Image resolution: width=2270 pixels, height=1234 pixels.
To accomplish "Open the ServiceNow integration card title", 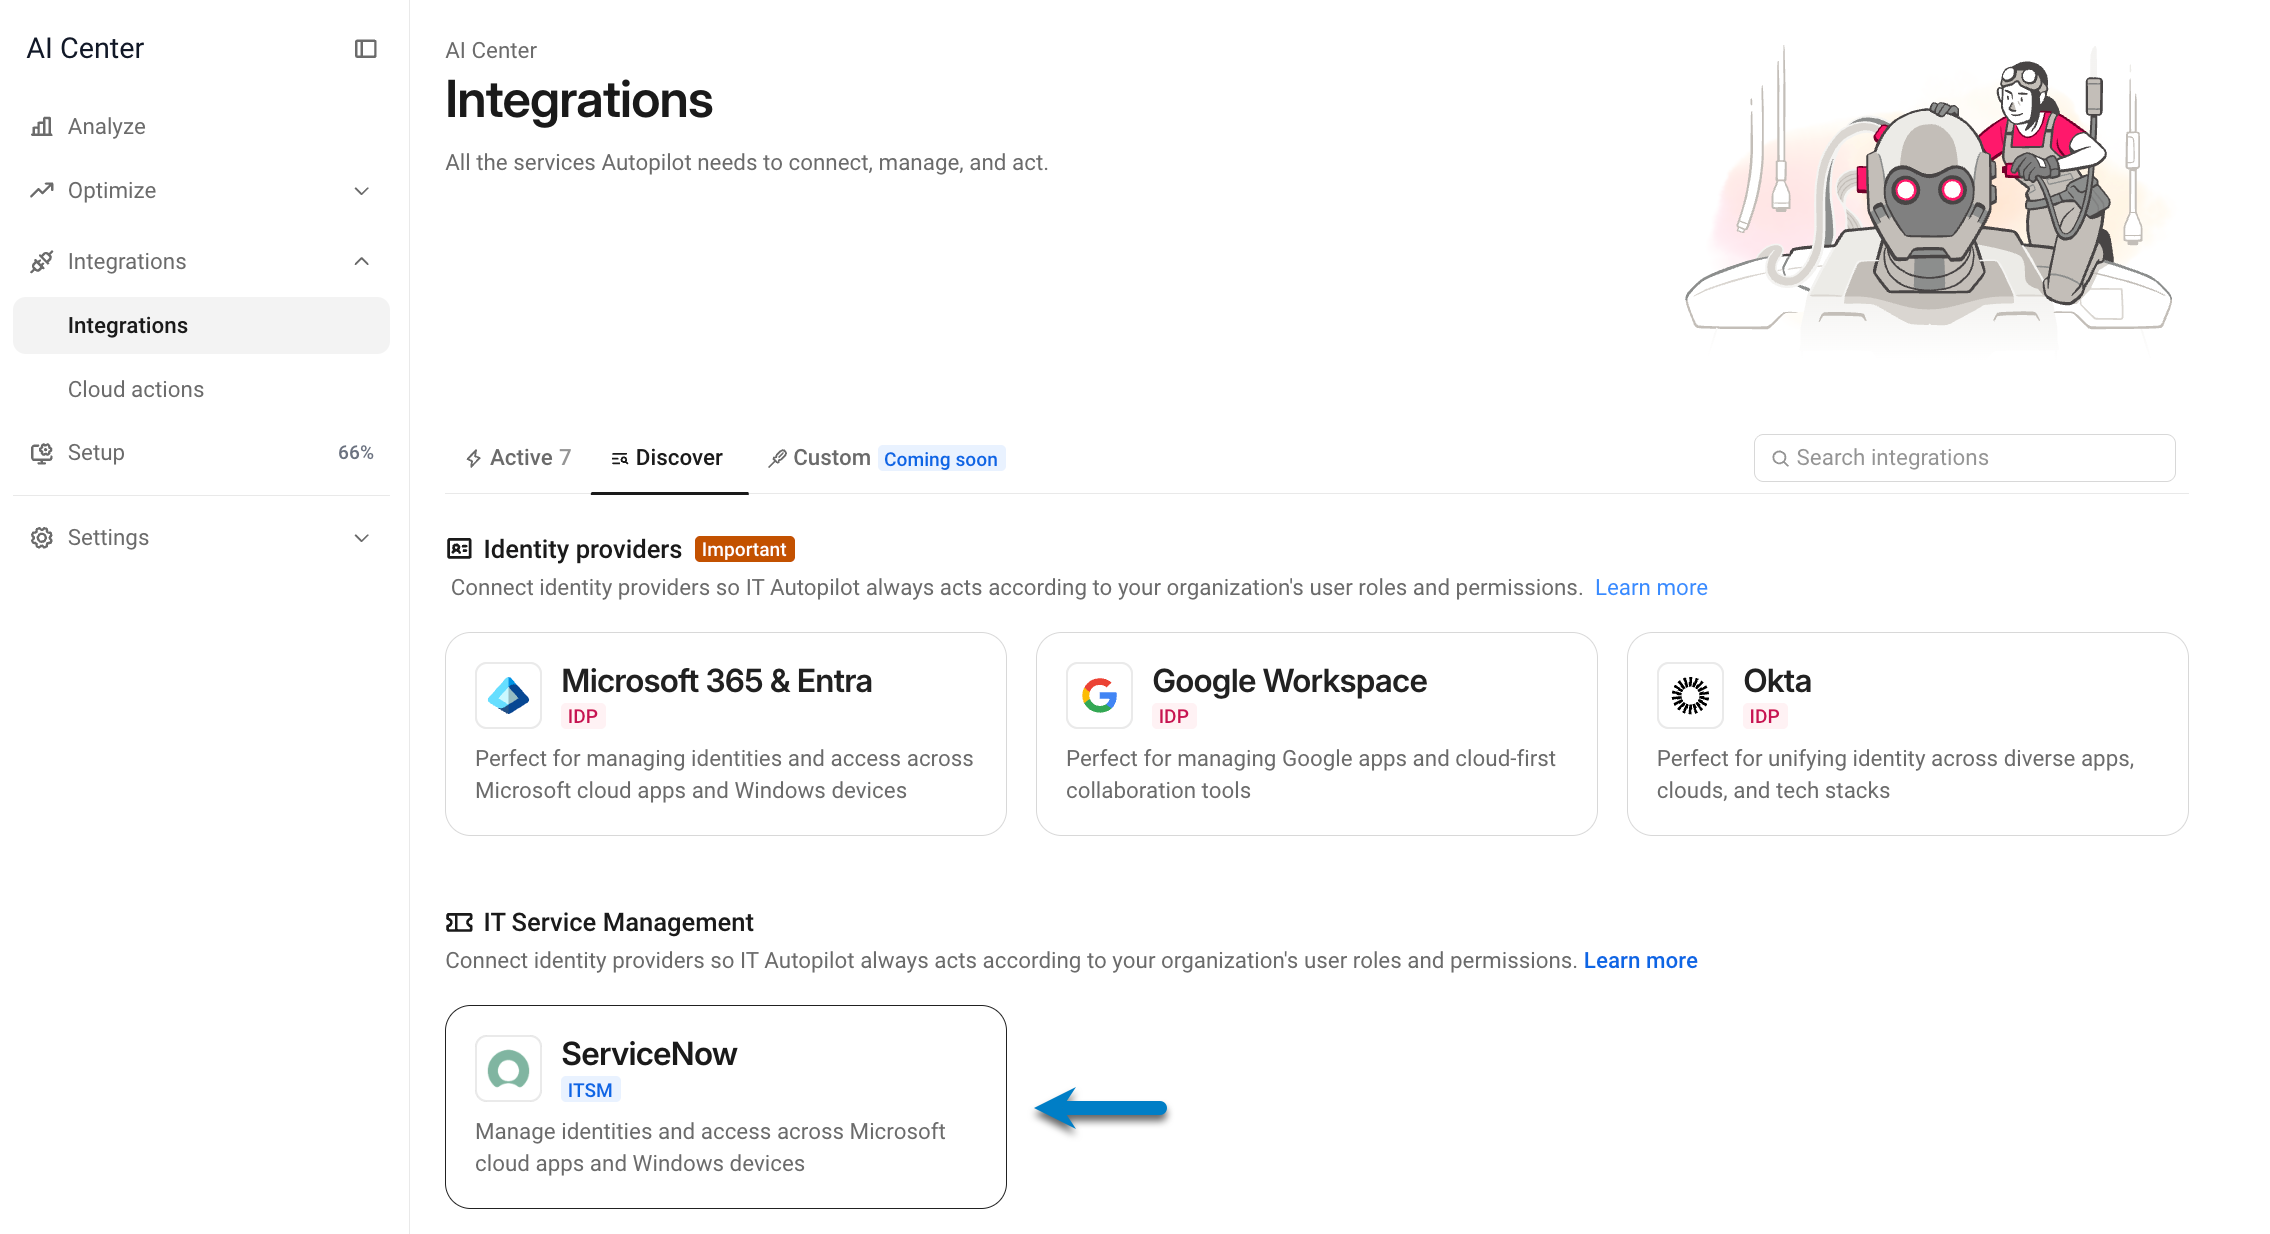I will tap(649, 1054).
